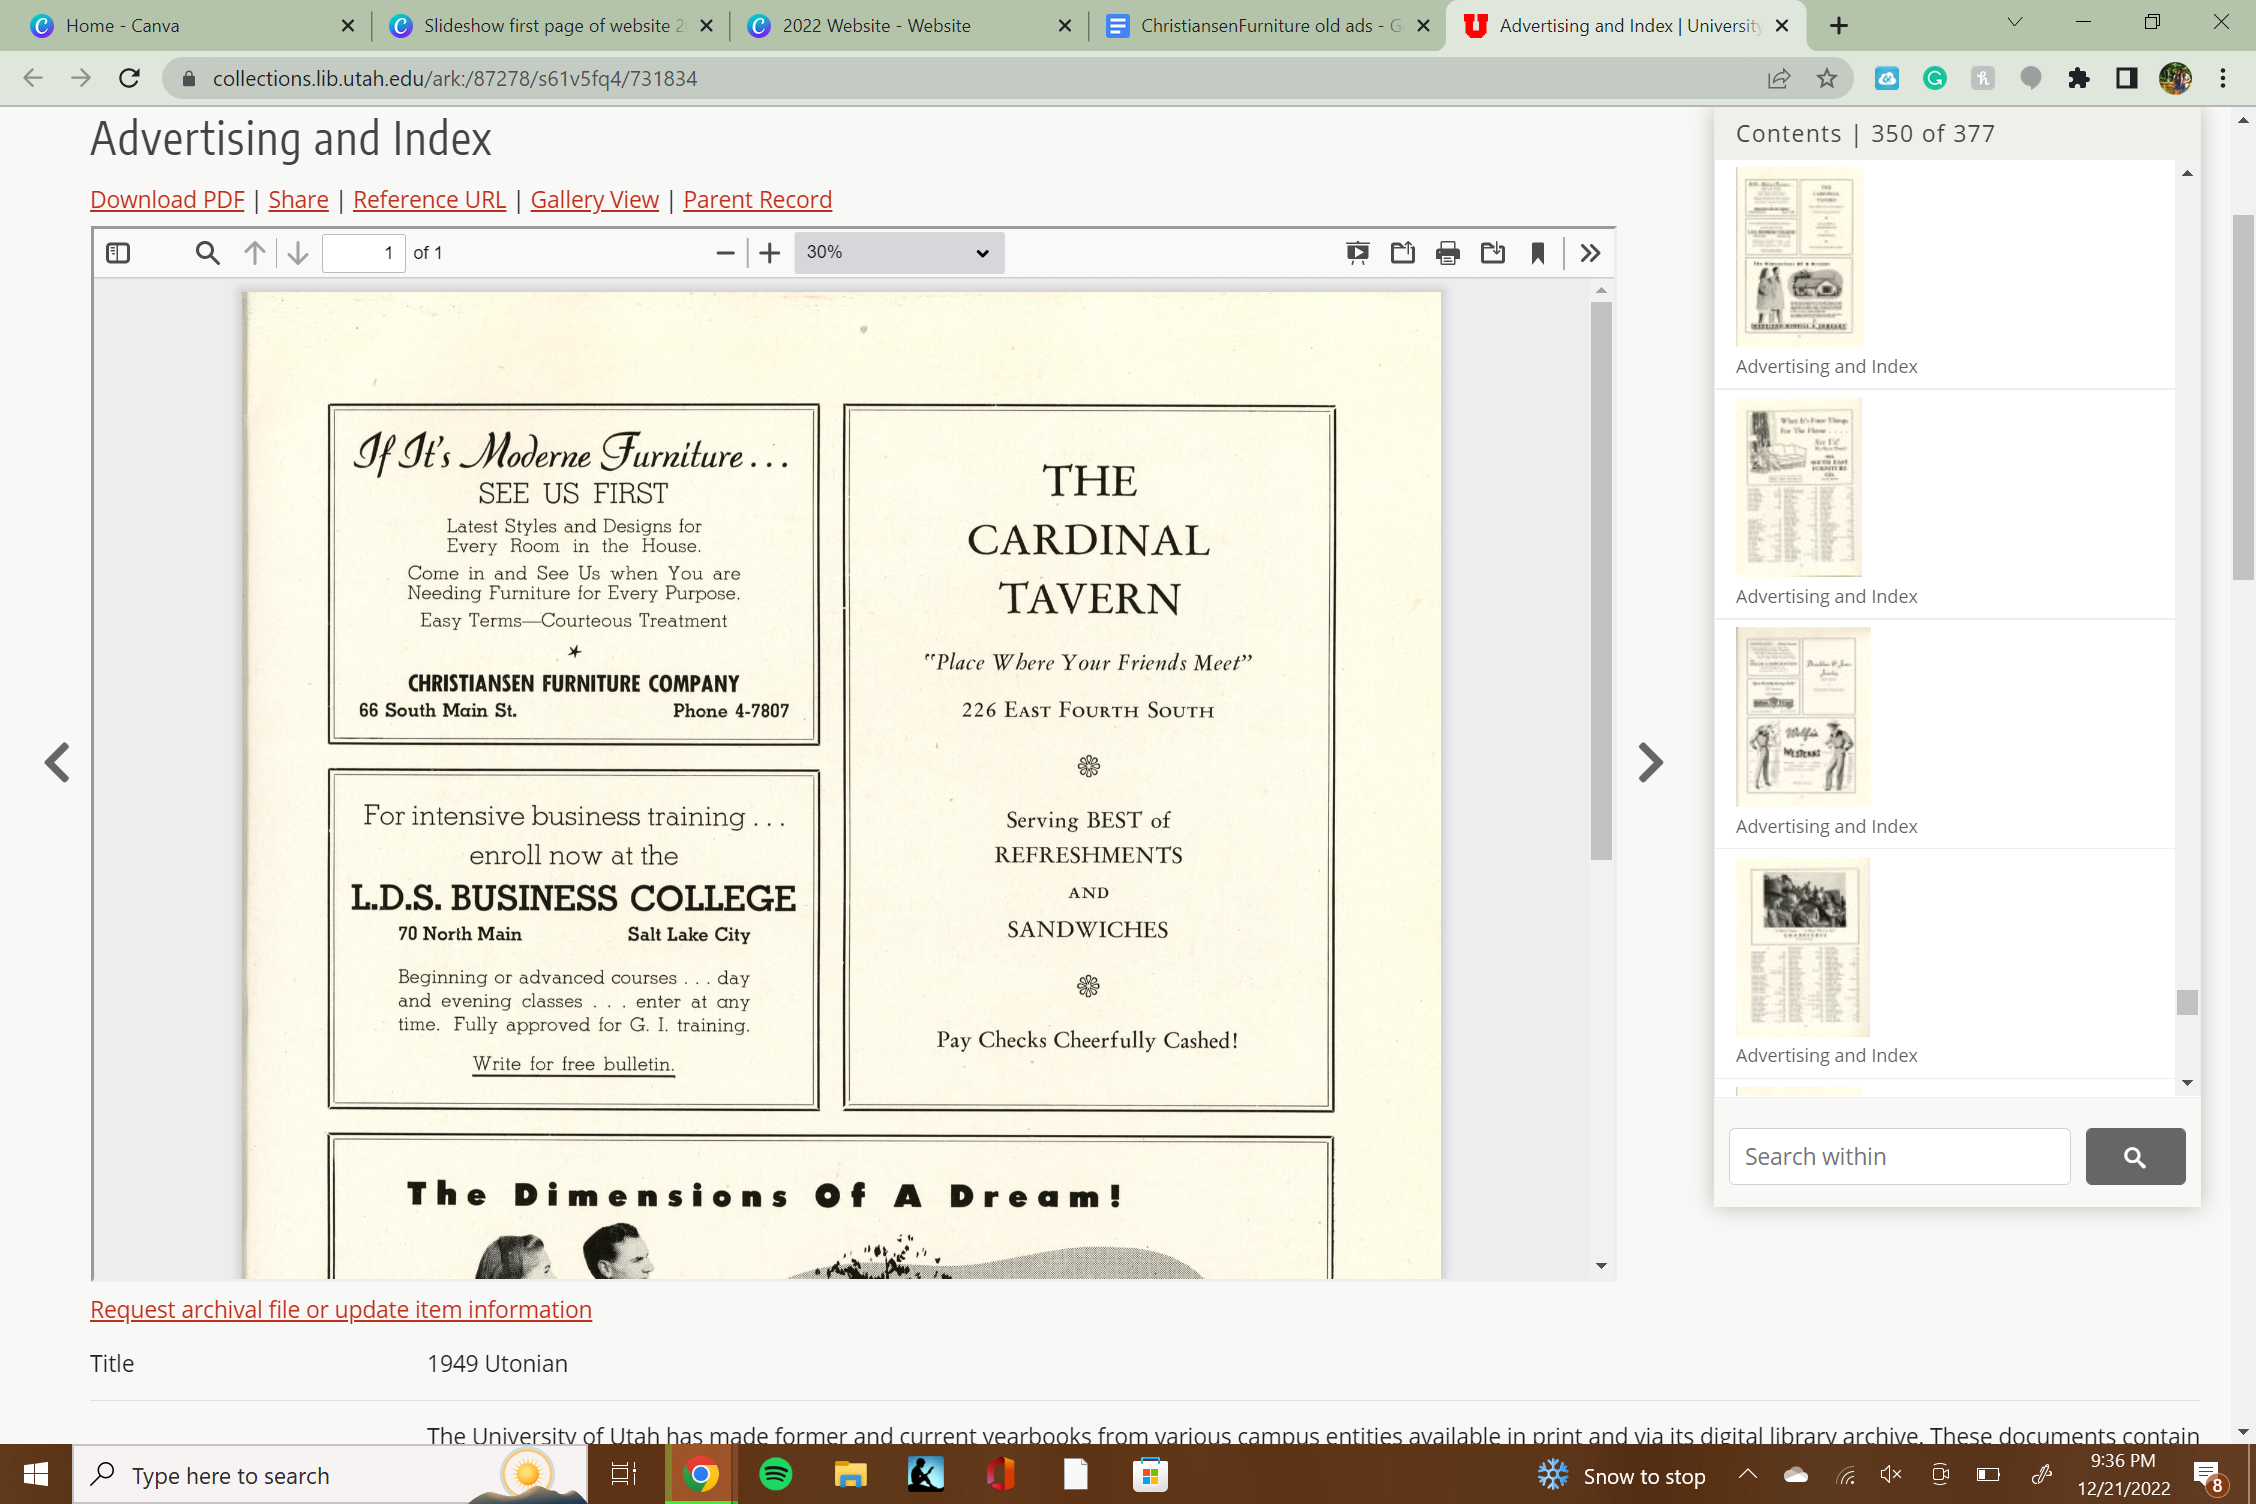This screenshot has width=2256, height=1504.
Task: Open the find-in-document search icon
Action: [207, 253]
